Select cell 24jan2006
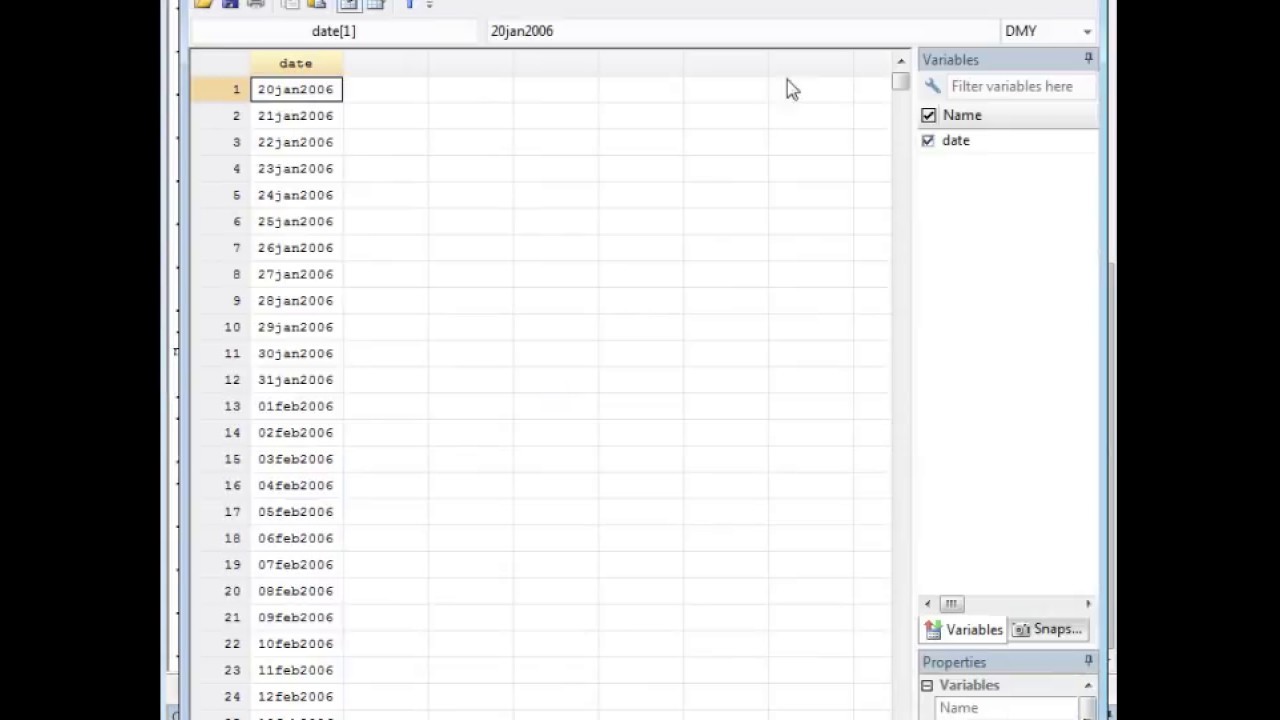This screenshot has width=1280, height=720. (296, 195)
